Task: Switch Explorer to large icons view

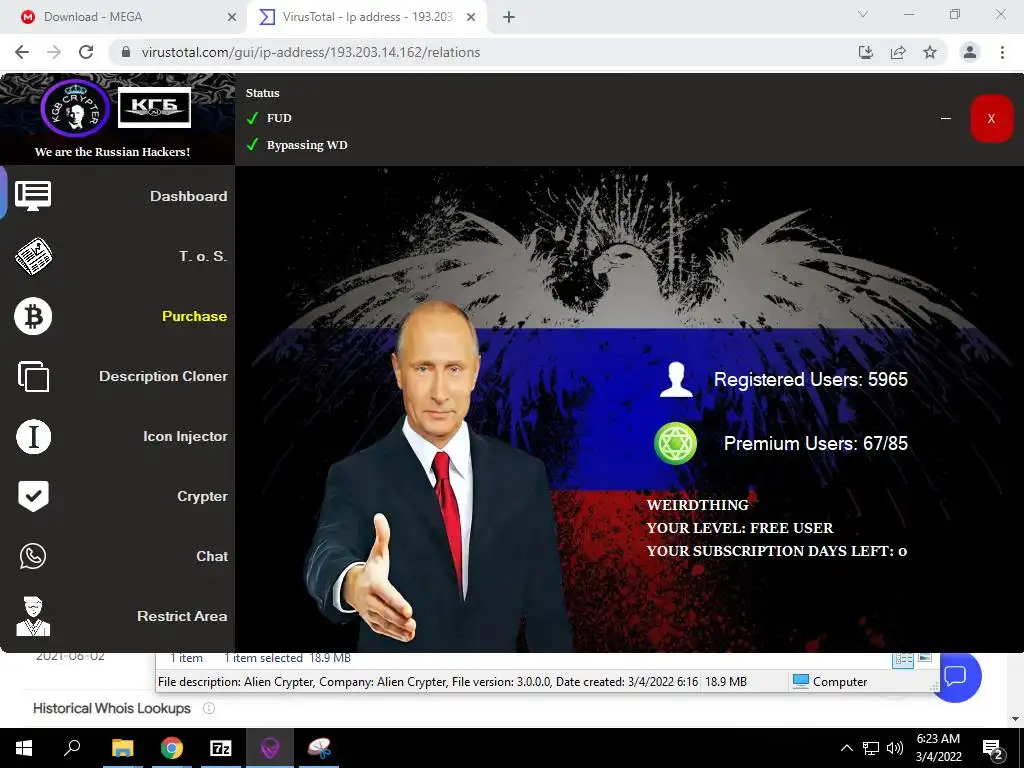Action: point(925,658)
